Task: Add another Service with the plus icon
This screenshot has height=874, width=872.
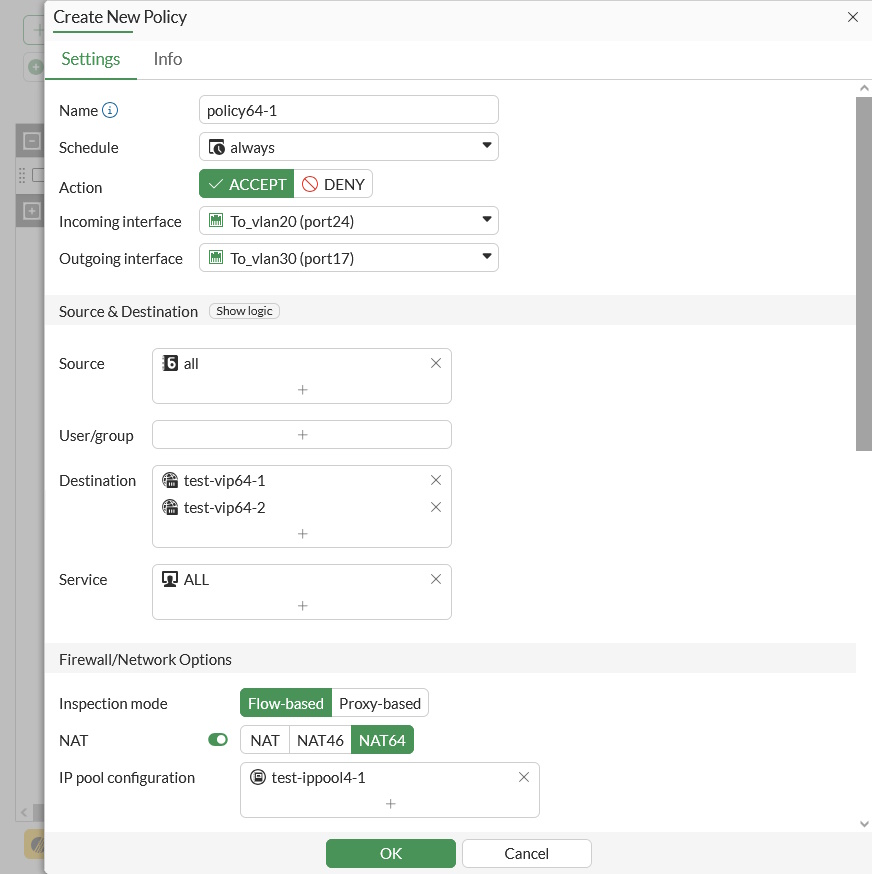Action: (302, 606)
